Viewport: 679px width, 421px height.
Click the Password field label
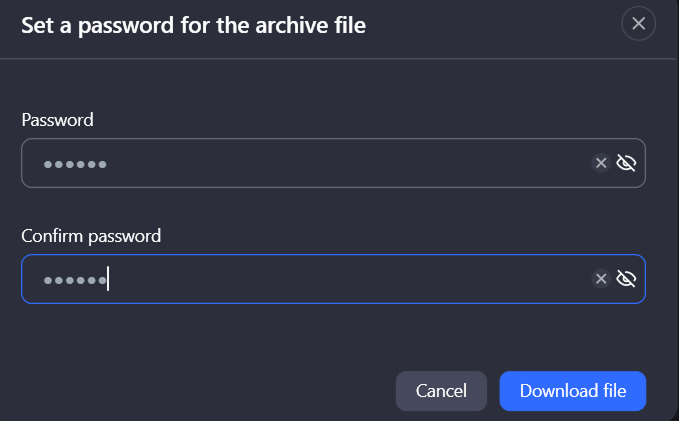coord(57,120)
